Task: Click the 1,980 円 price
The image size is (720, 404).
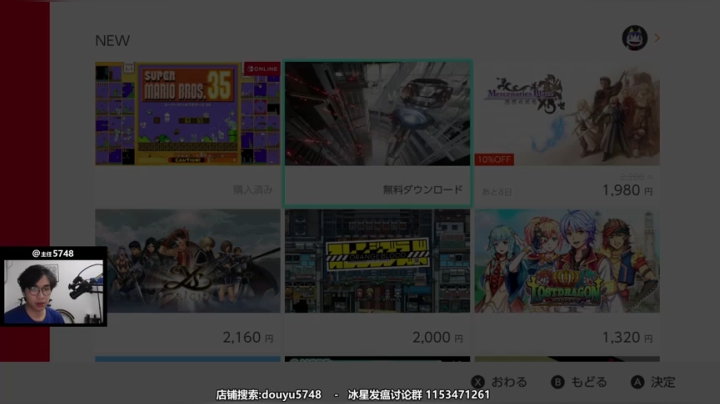Action: (x=627, y=190)
